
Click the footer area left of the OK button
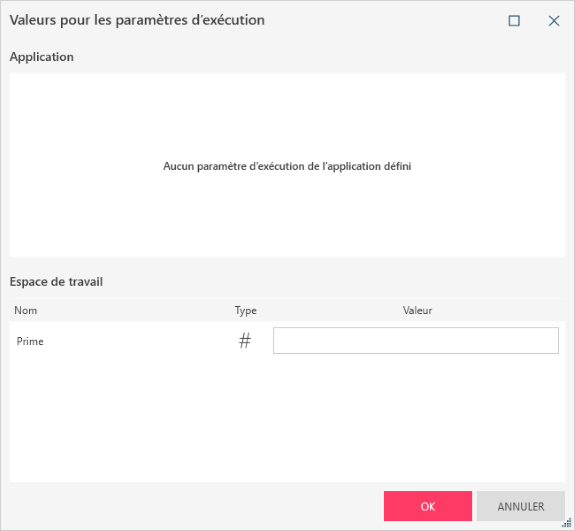click(194, 506)
